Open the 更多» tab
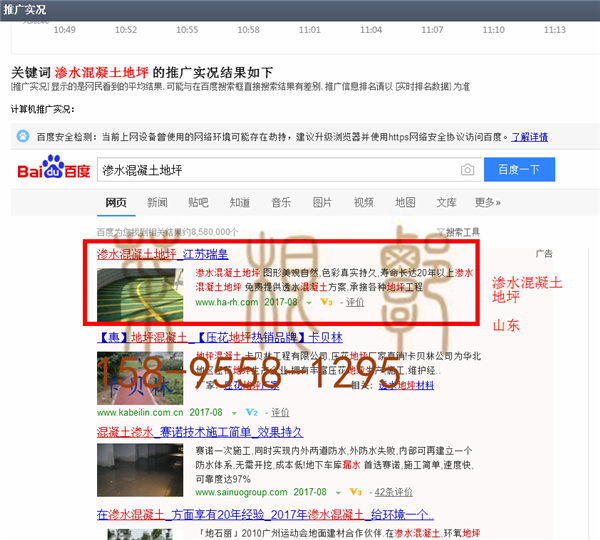The image size is (600, 540). pyautogui.click(x=488, y=202)
